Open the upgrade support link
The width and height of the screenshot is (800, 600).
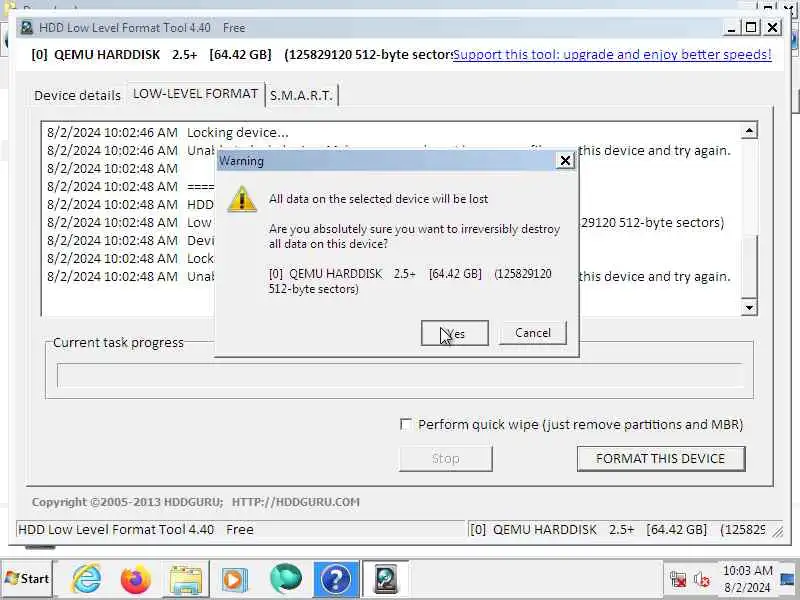tap(612, 55)
